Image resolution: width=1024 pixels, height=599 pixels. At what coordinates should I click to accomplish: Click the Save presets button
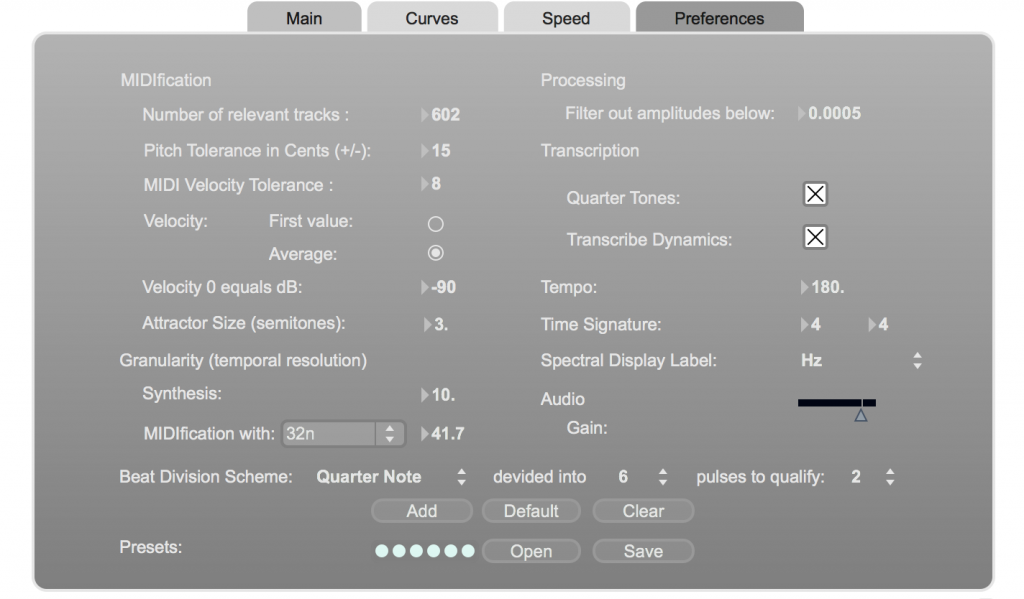(643, 551)
